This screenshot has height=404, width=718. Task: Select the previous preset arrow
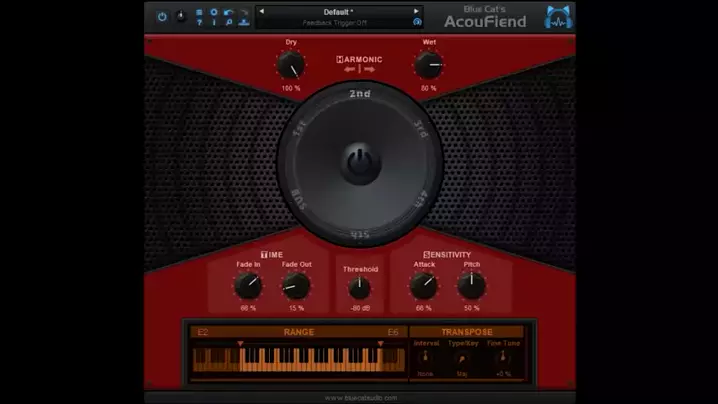pos(261,12)
